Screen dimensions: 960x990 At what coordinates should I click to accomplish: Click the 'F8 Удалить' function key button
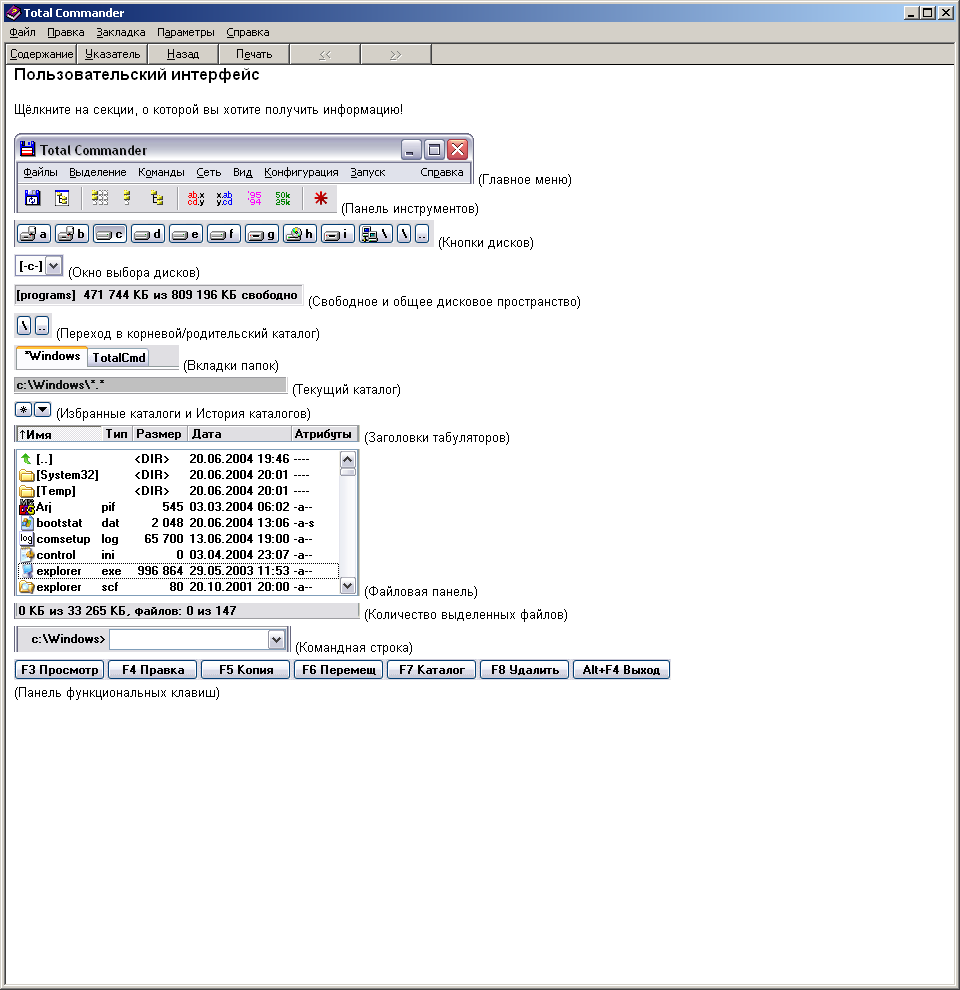pos(525,670)
